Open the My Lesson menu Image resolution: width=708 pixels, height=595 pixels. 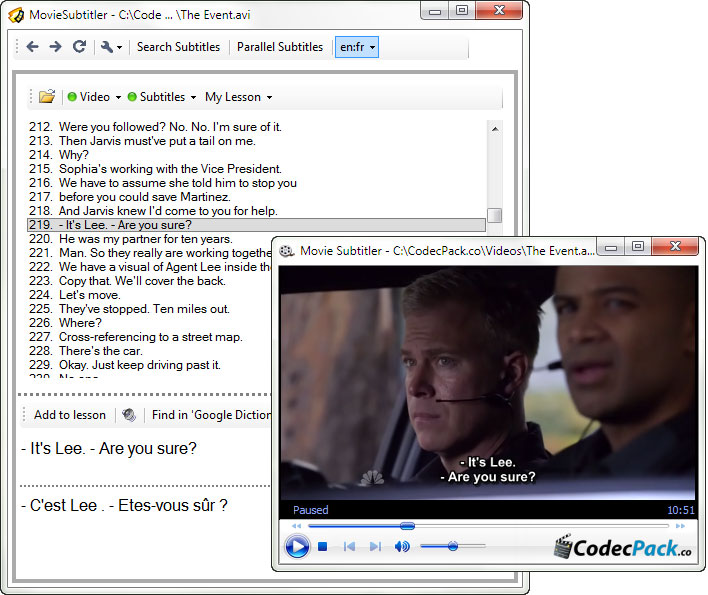pyautogui.click(x=238, y=97)
